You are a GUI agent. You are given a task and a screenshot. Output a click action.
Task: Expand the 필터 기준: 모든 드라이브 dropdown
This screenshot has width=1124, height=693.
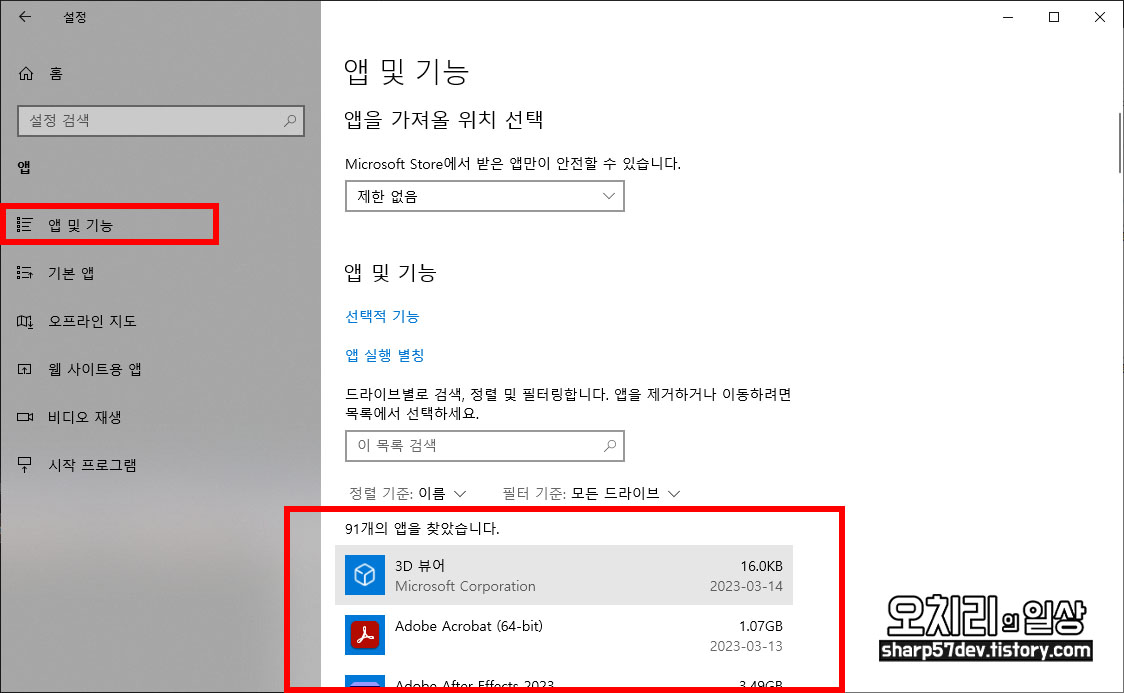(x=591, y=494)
